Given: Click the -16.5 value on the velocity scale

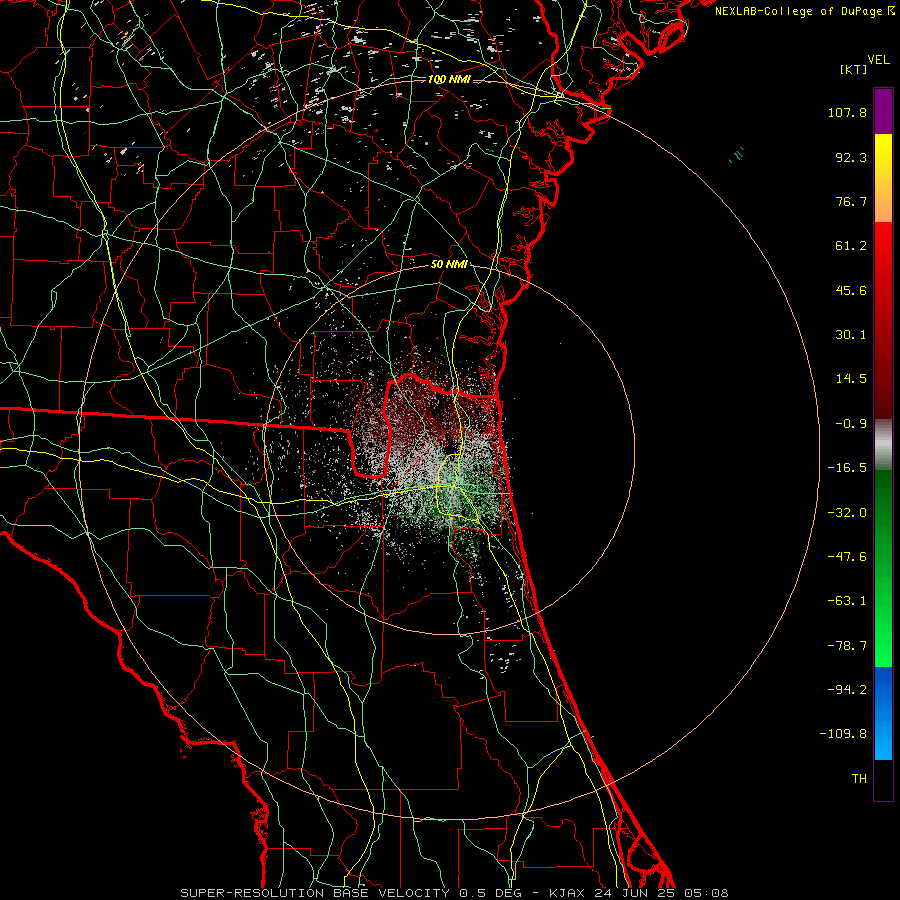Looking at the screenshot, I should pos(847,468).
